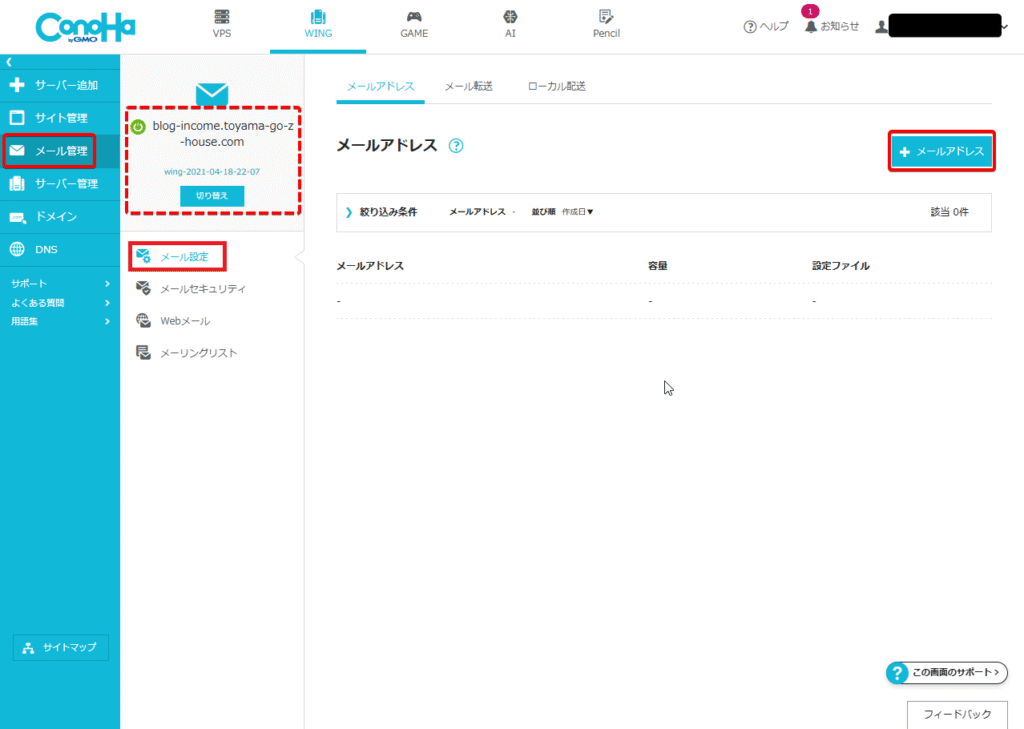Open the 並び順 作成日 sort dropdown
1024x729 pixels.
(x=577, y=212)
